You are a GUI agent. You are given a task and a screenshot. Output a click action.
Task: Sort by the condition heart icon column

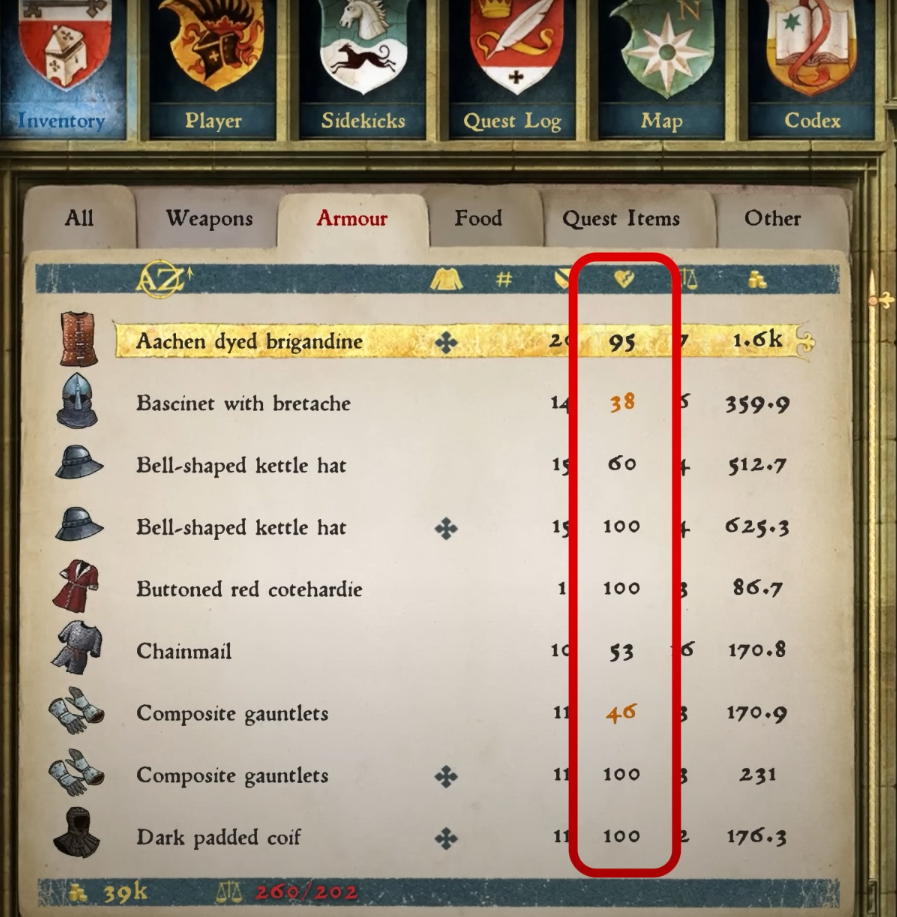pyautogui.click(x=624, y=279)
